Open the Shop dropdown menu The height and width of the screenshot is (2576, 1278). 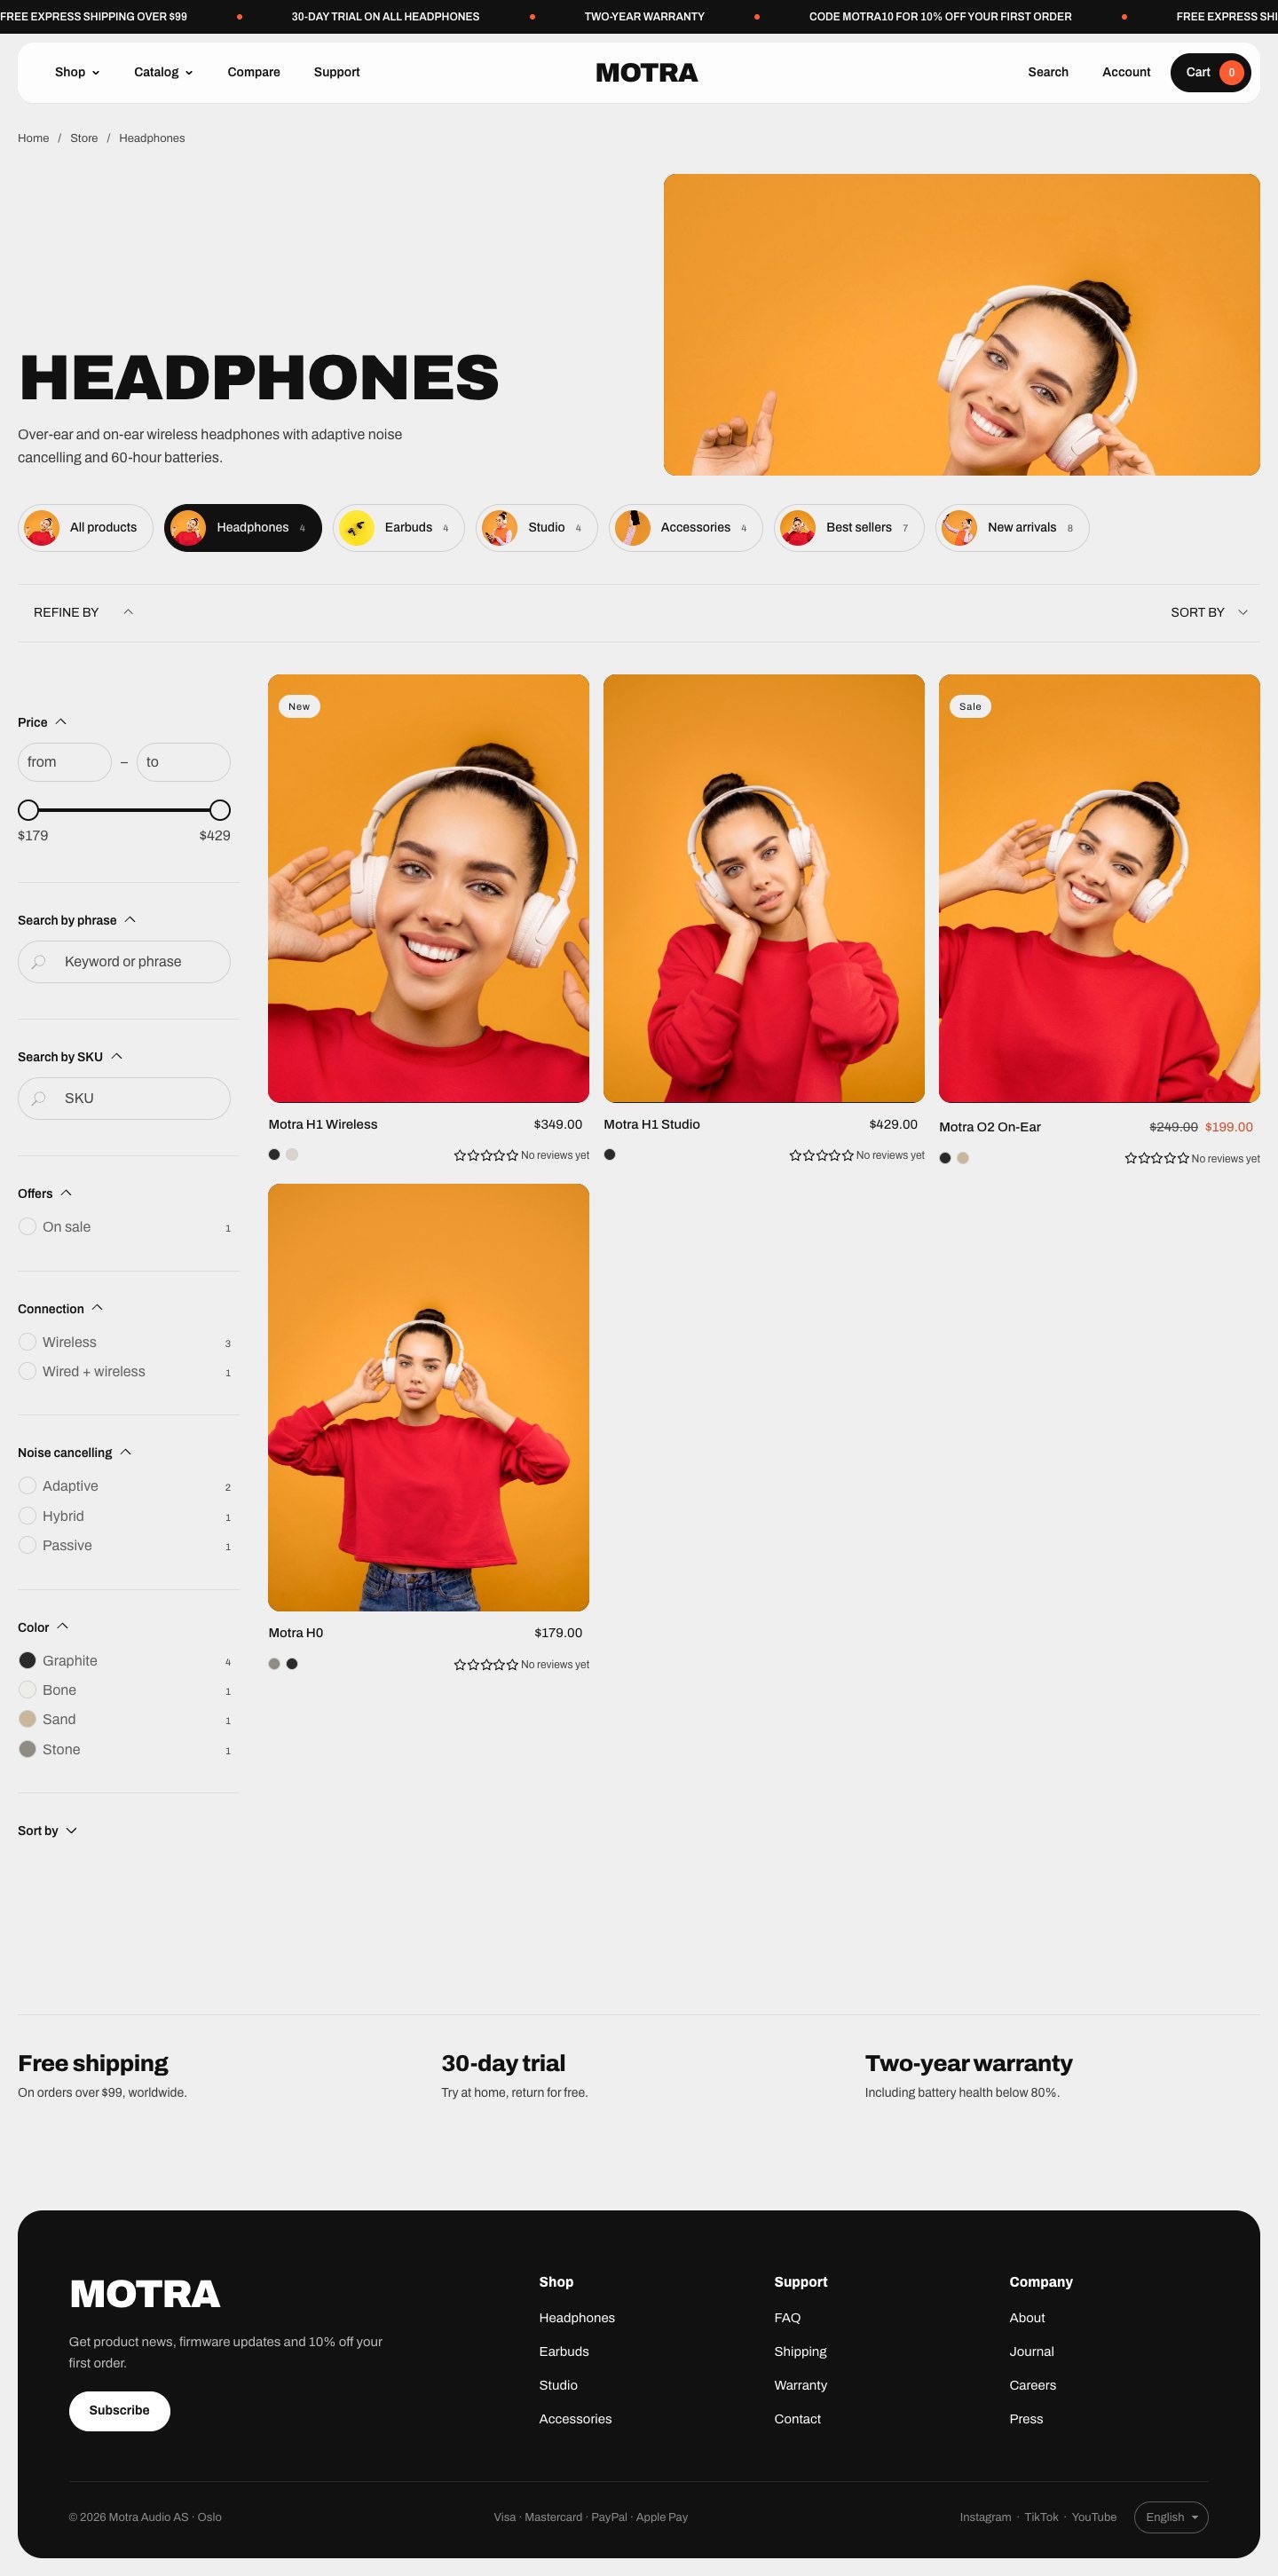coord(77,72)
